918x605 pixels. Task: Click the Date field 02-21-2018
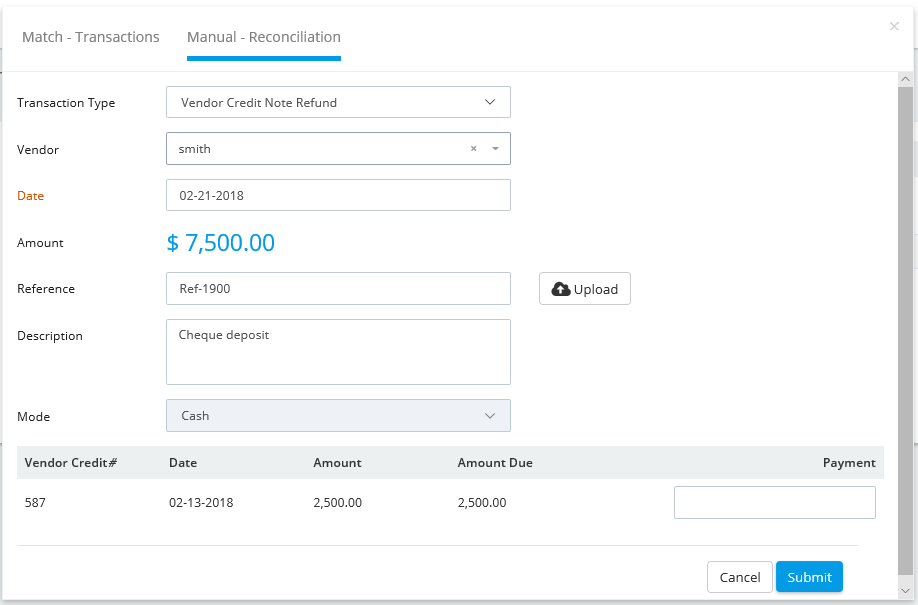pos(338,195)
